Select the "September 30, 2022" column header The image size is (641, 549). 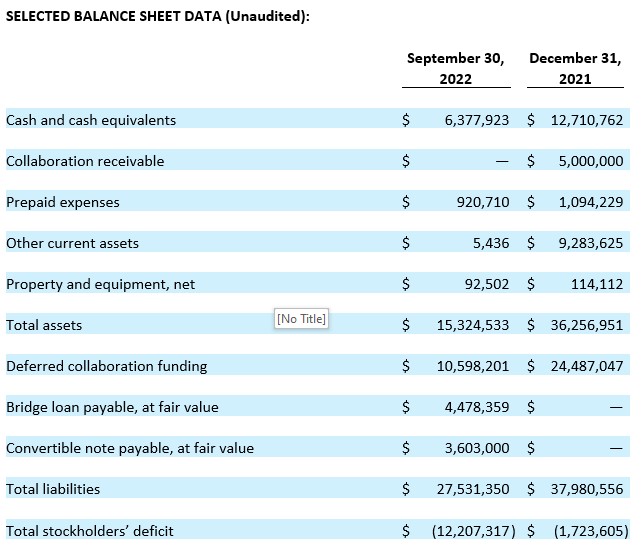(455, 68)
